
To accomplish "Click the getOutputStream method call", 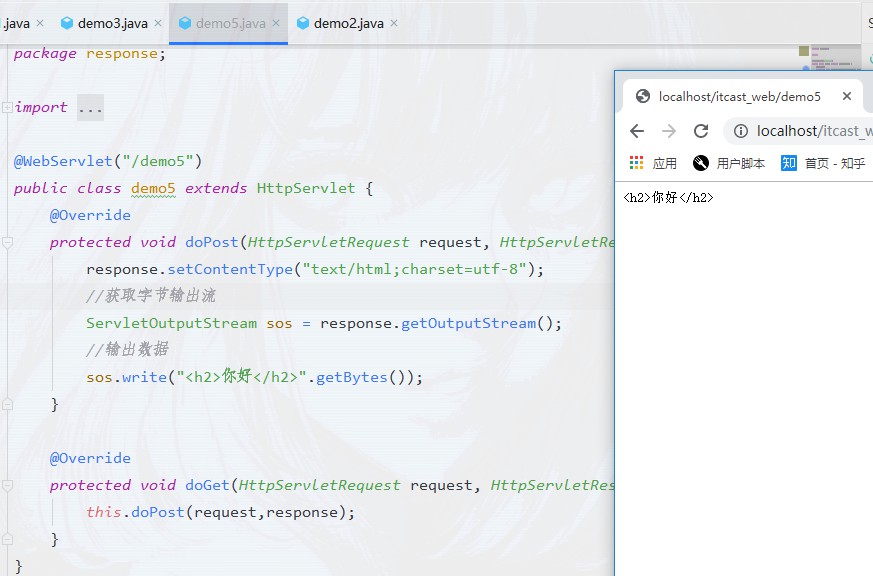I will coord(468,323).
